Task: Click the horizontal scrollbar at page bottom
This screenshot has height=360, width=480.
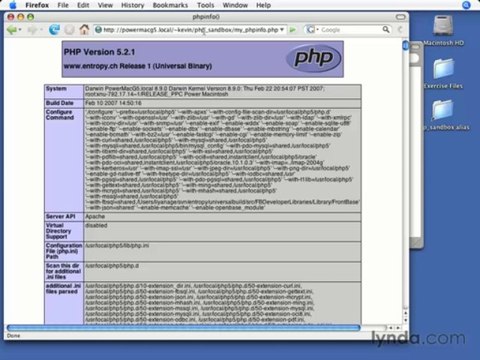Action: coord(183,328)
